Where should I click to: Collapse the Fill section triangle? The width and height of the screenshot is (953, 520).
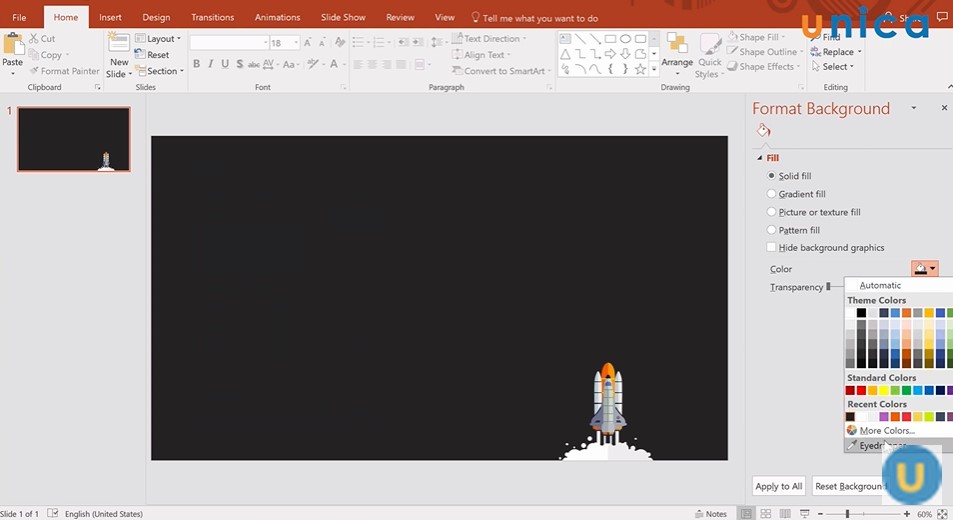[x=759, y=158]
